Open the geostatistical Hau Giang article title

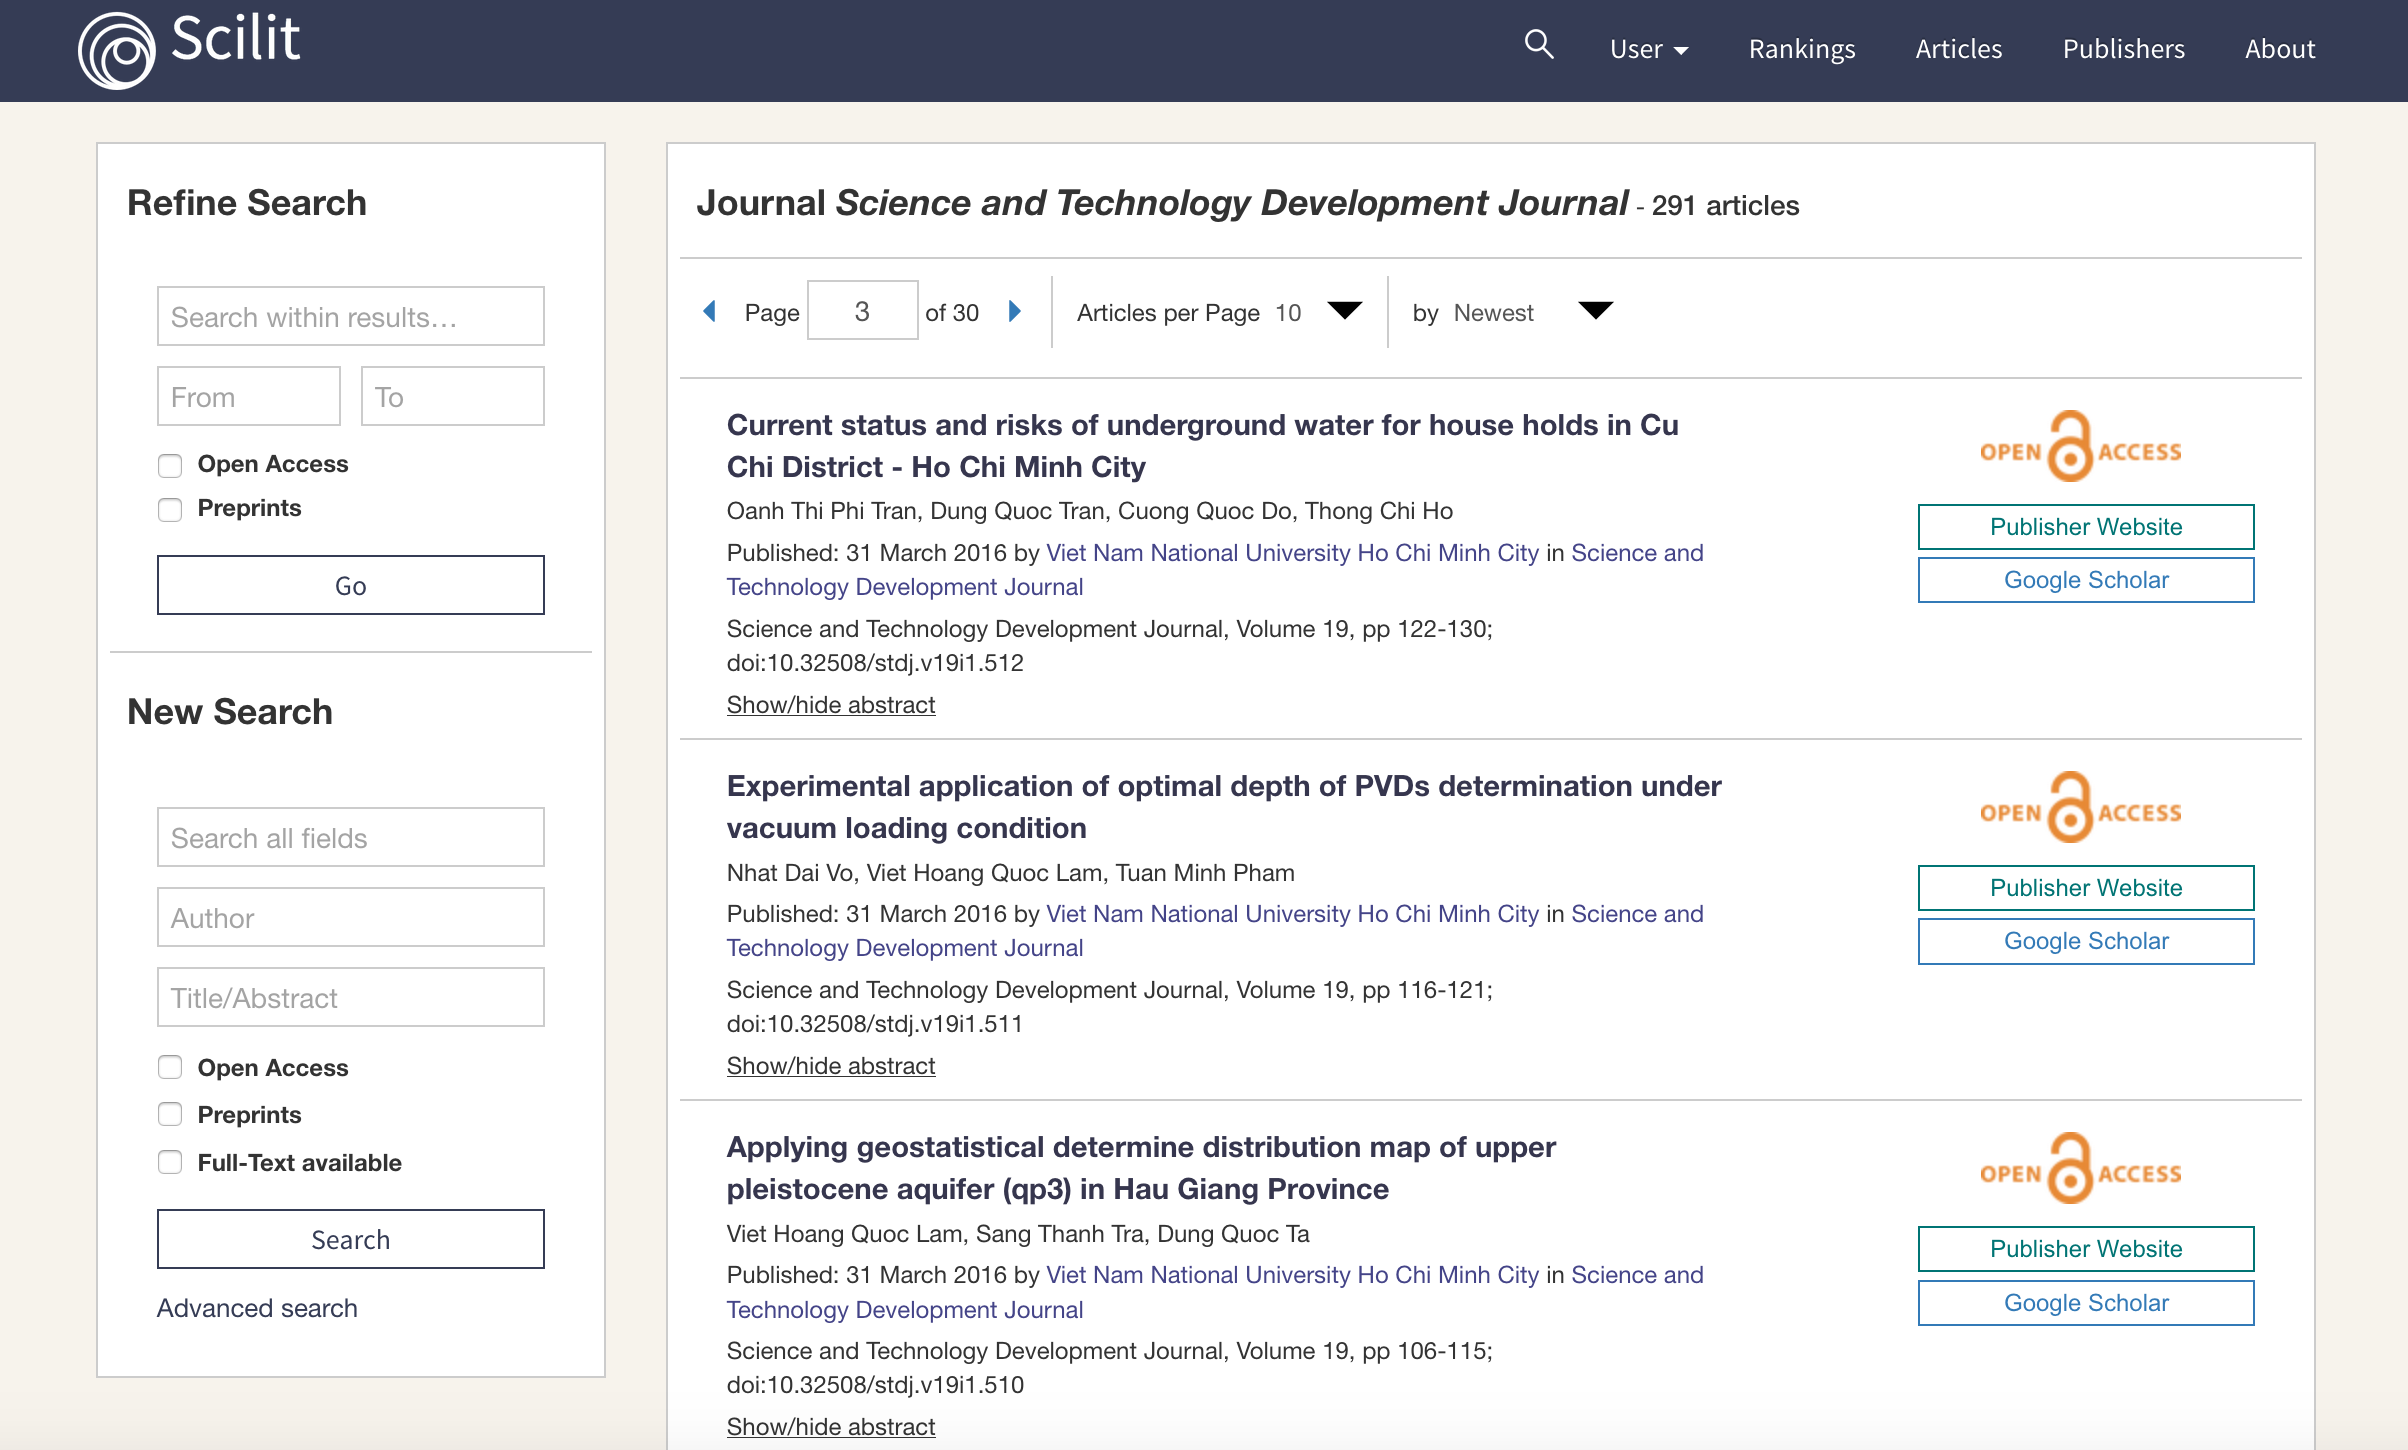point(1141,1168)
